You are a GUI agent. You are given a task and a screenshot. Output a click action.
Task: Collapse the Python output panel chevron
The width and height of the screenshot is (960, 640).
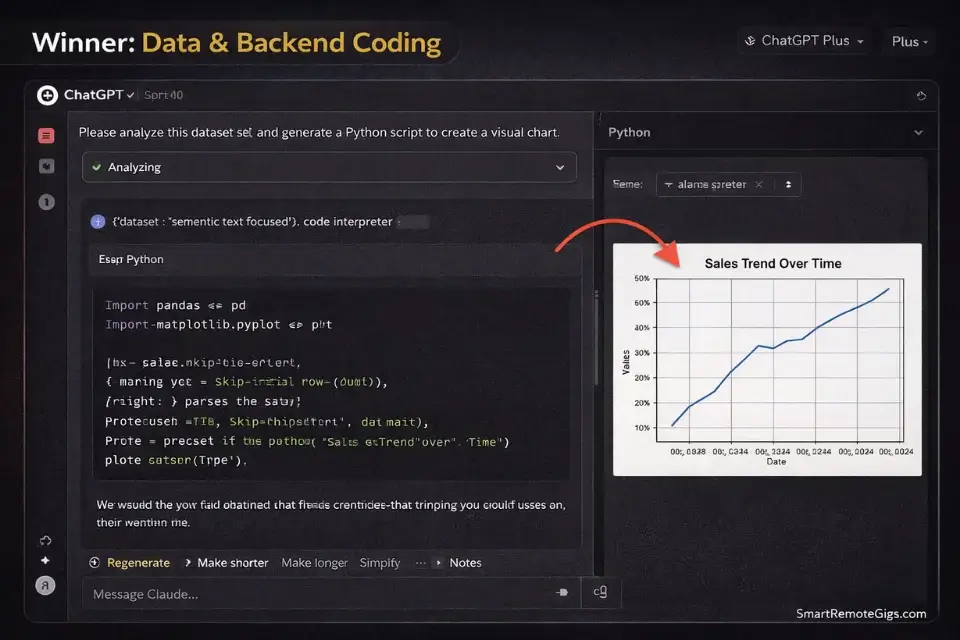click(x=918, y=132)
